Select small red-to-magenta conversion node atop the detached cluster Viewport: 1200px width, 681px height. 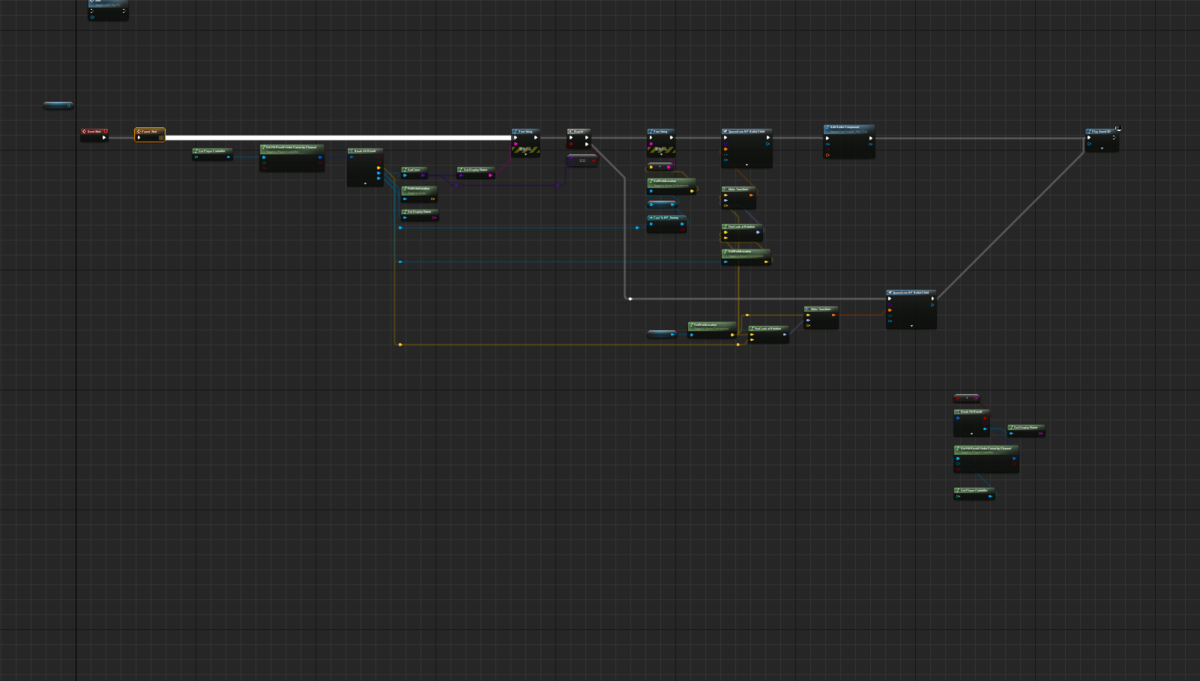pos(967,398)
